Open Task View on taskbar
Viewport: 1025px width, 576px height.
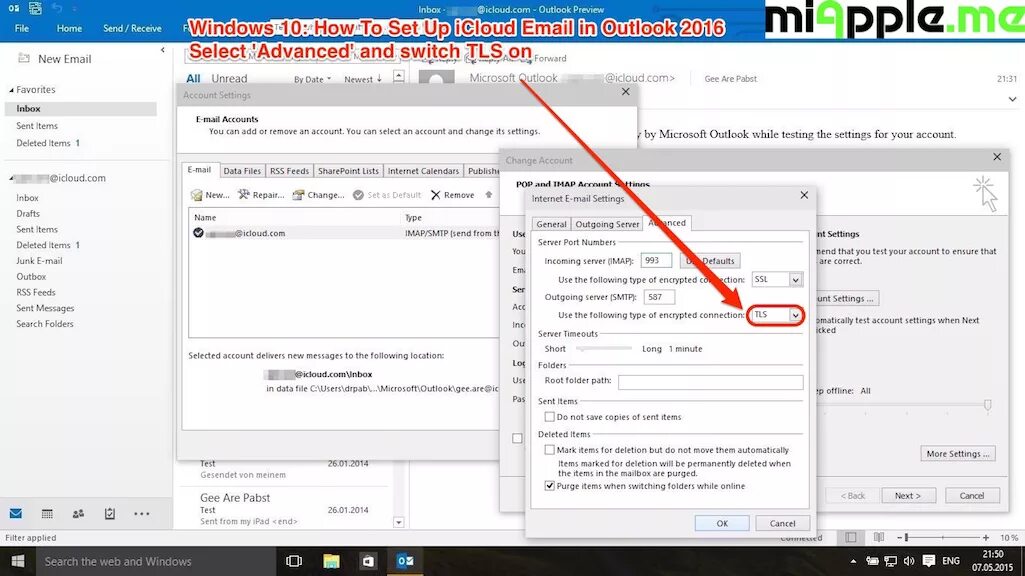[x=294, y=561]
